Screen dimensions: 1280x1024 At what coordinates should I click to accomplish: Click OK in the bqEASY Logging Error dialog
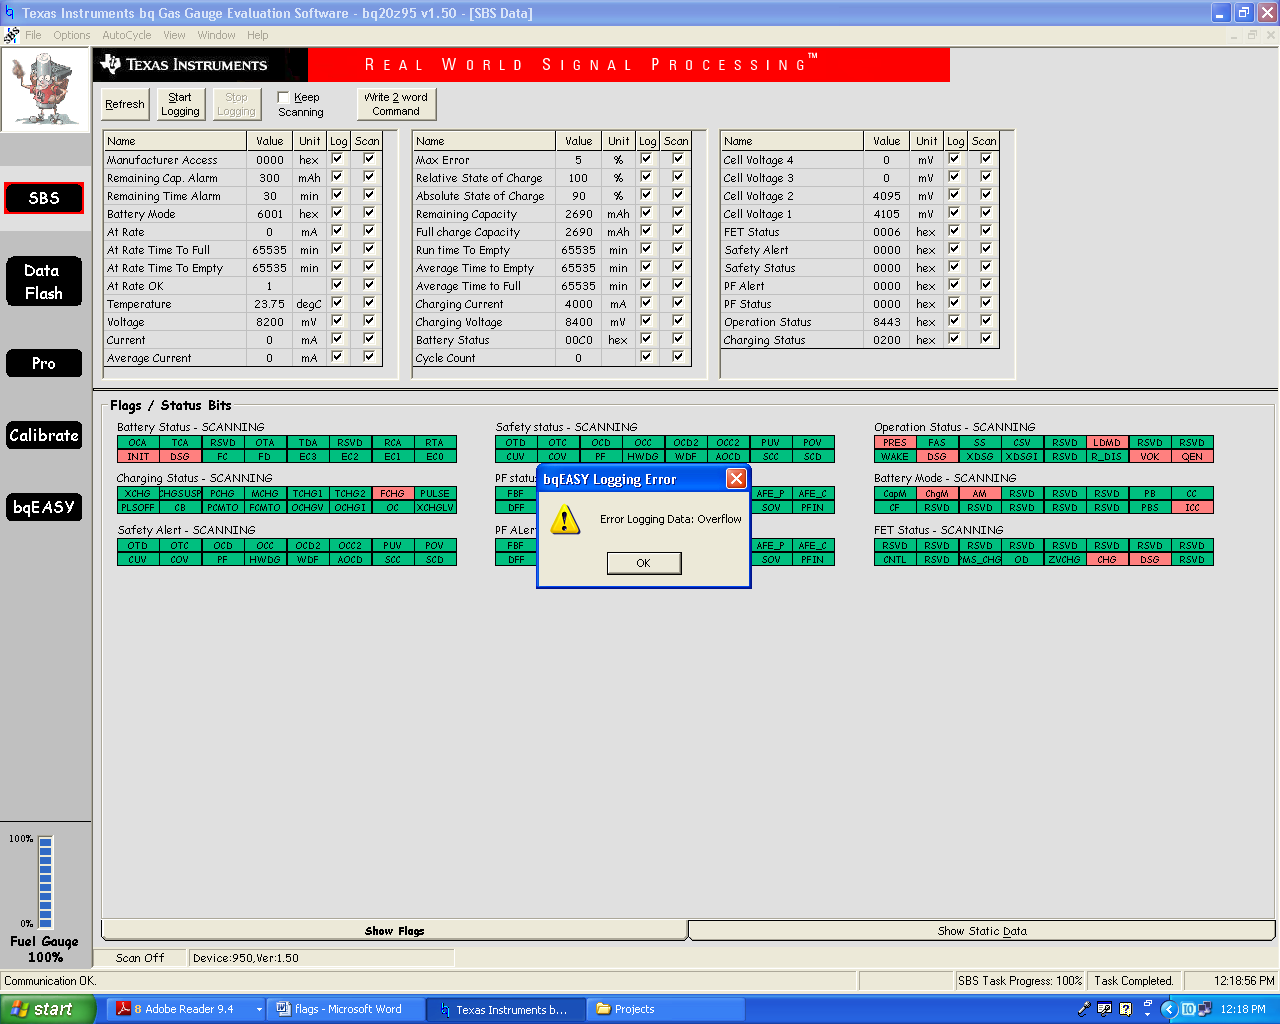click(x=644, y=563)
